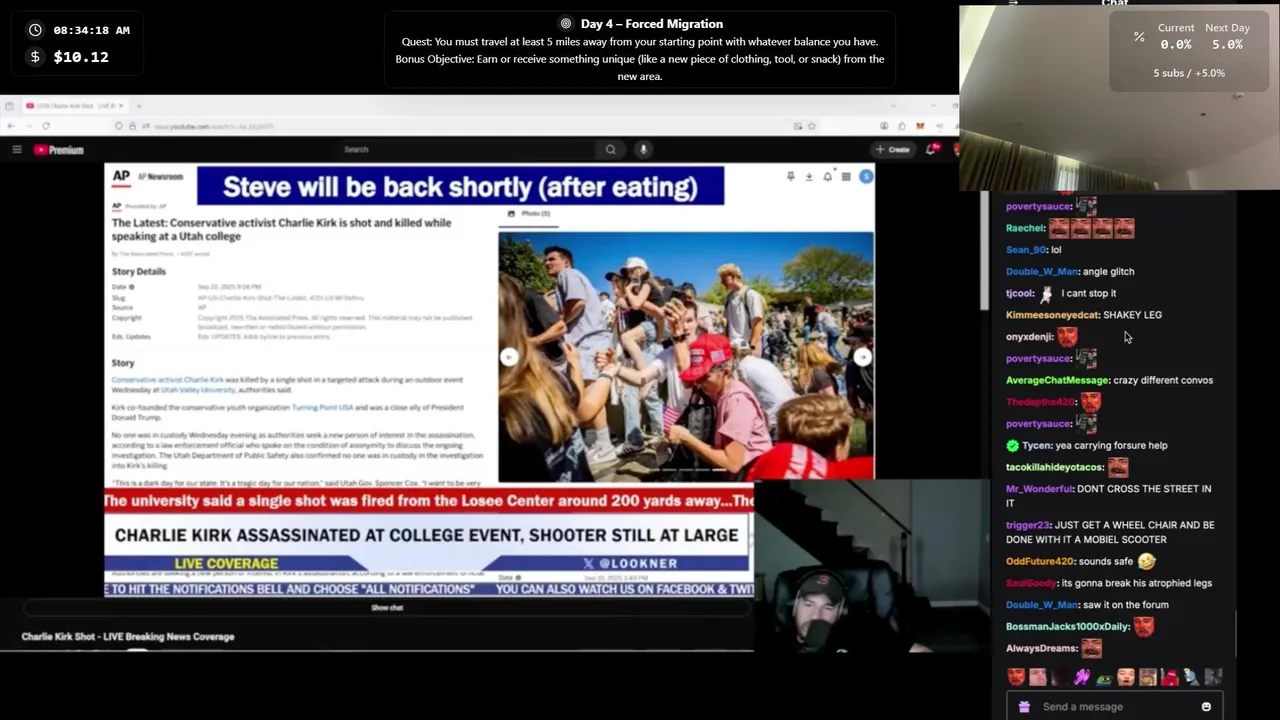Pick the purple quick emote above chat input
This screenshot has width=1280, height=720.
pyautogui.click(x=1082, y=678)
